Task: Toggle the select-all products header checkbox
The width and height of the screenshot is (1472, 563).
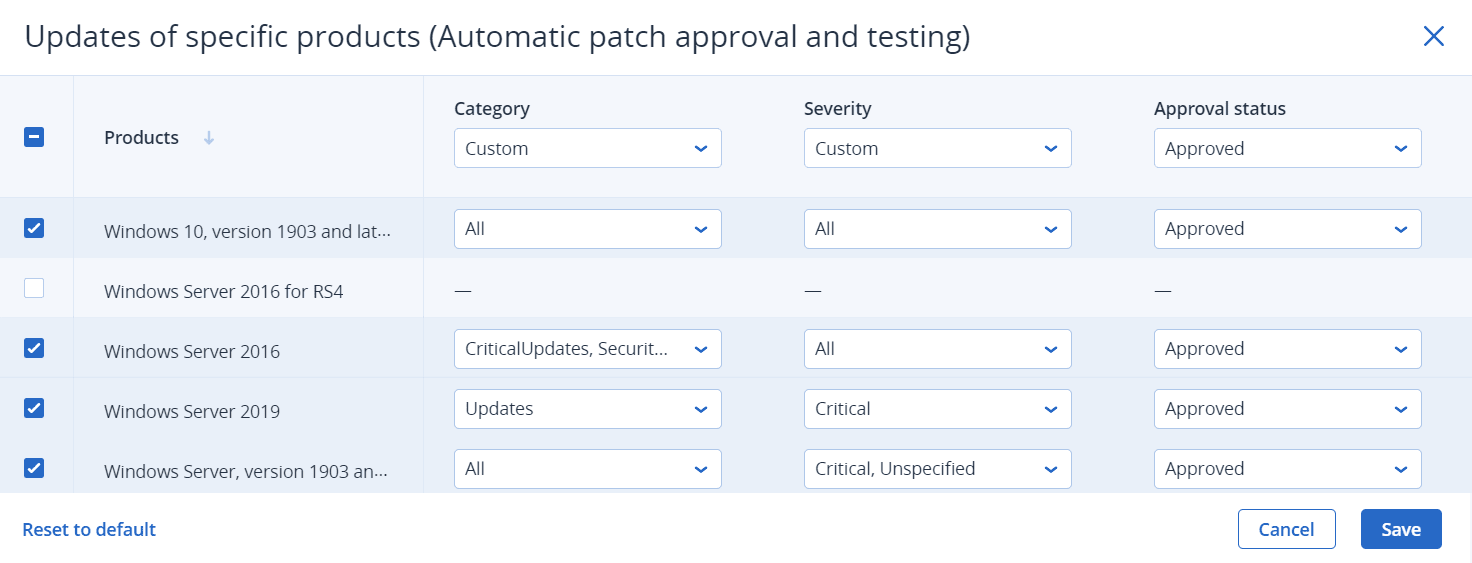Action: point(34,137)
